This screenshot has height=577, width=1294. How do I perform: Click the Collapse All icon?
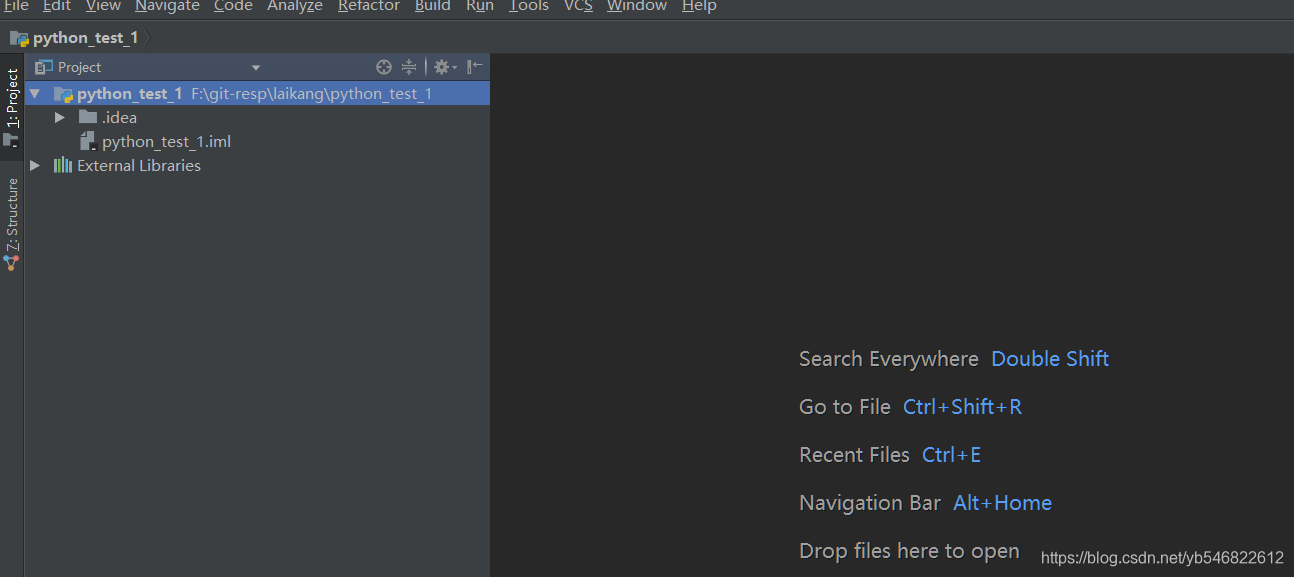(409, 67)
